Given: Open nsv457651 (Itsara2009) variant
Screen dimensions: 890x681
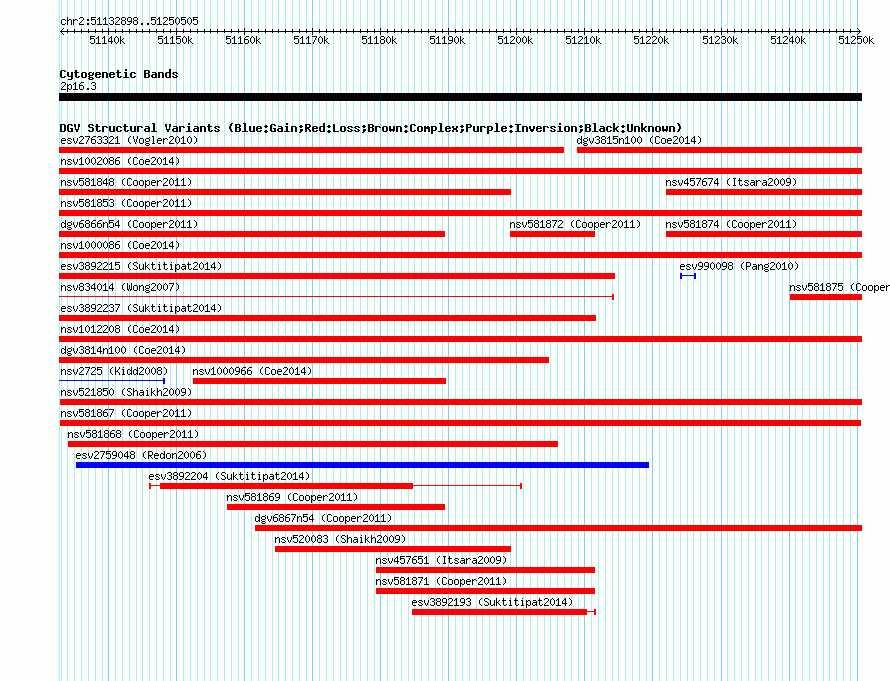Looking at the screenshot, I should pyautogui.click(x=441, y=560).
